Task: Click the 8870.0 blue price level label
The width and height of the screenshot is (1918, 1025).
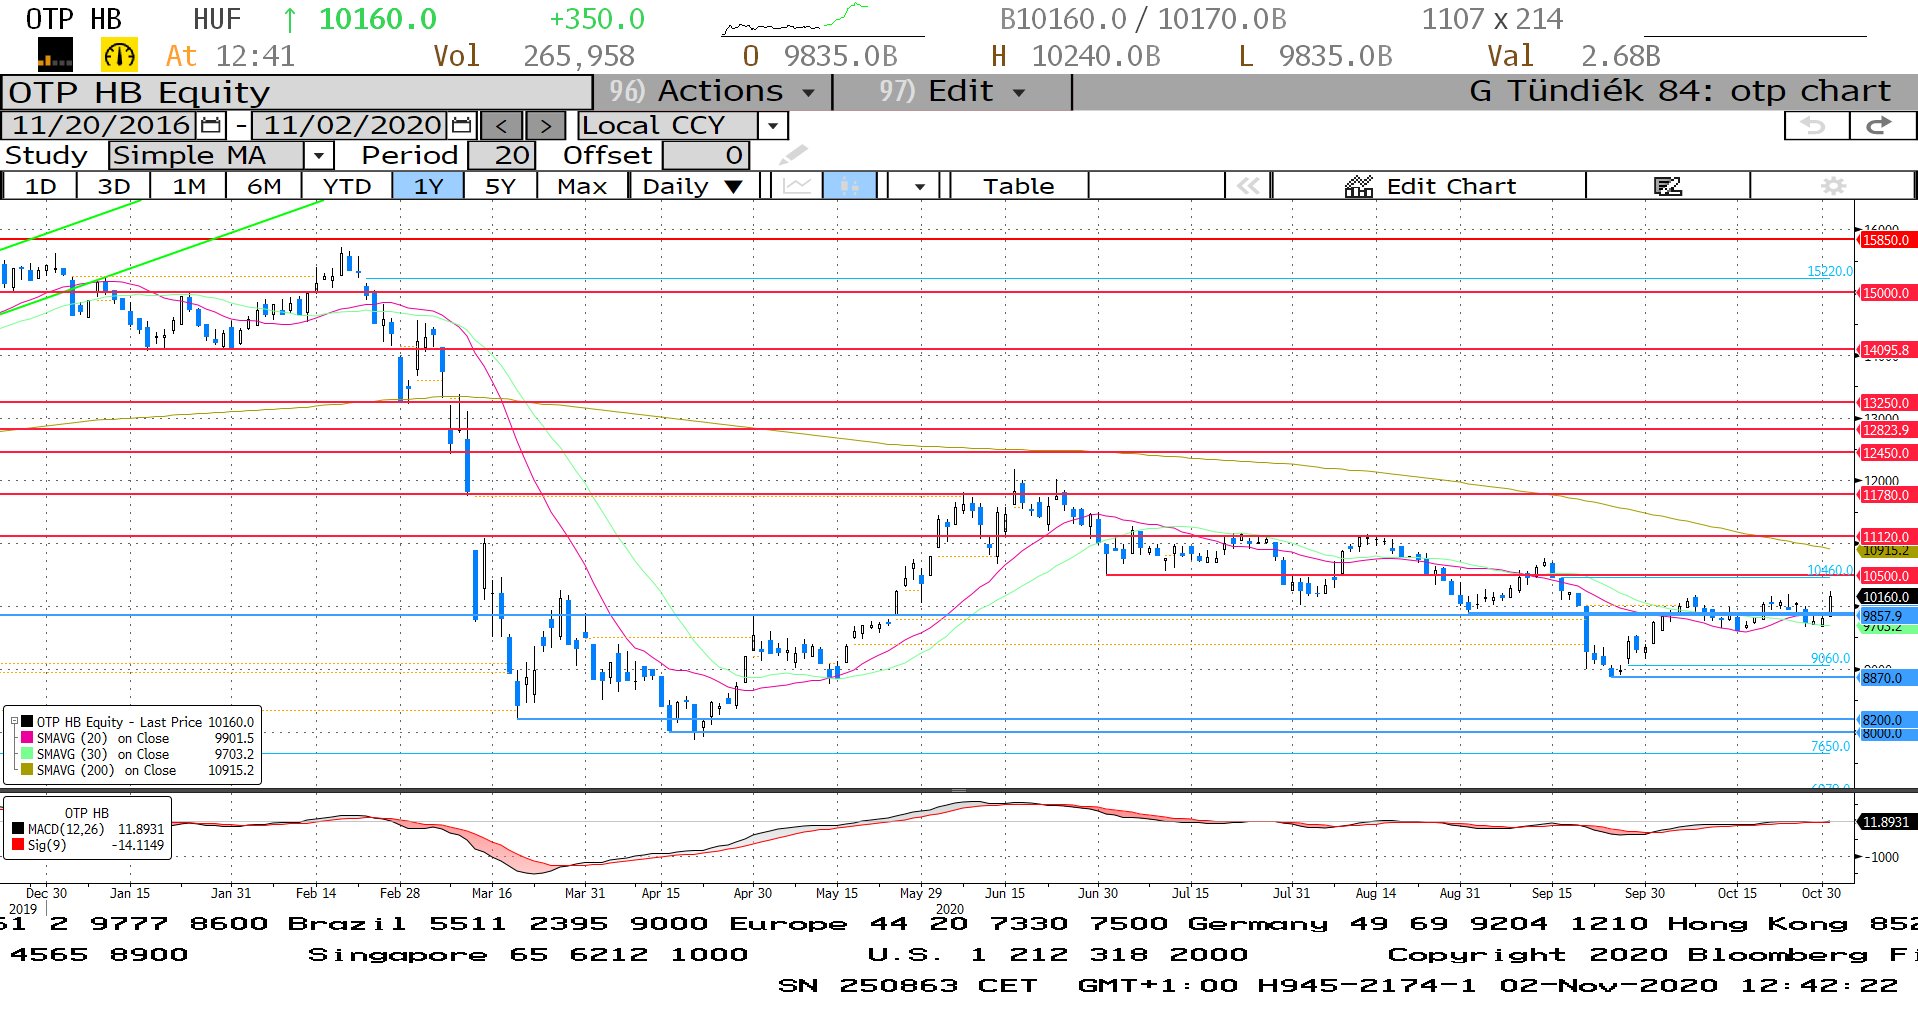Action: [1886, 678]
